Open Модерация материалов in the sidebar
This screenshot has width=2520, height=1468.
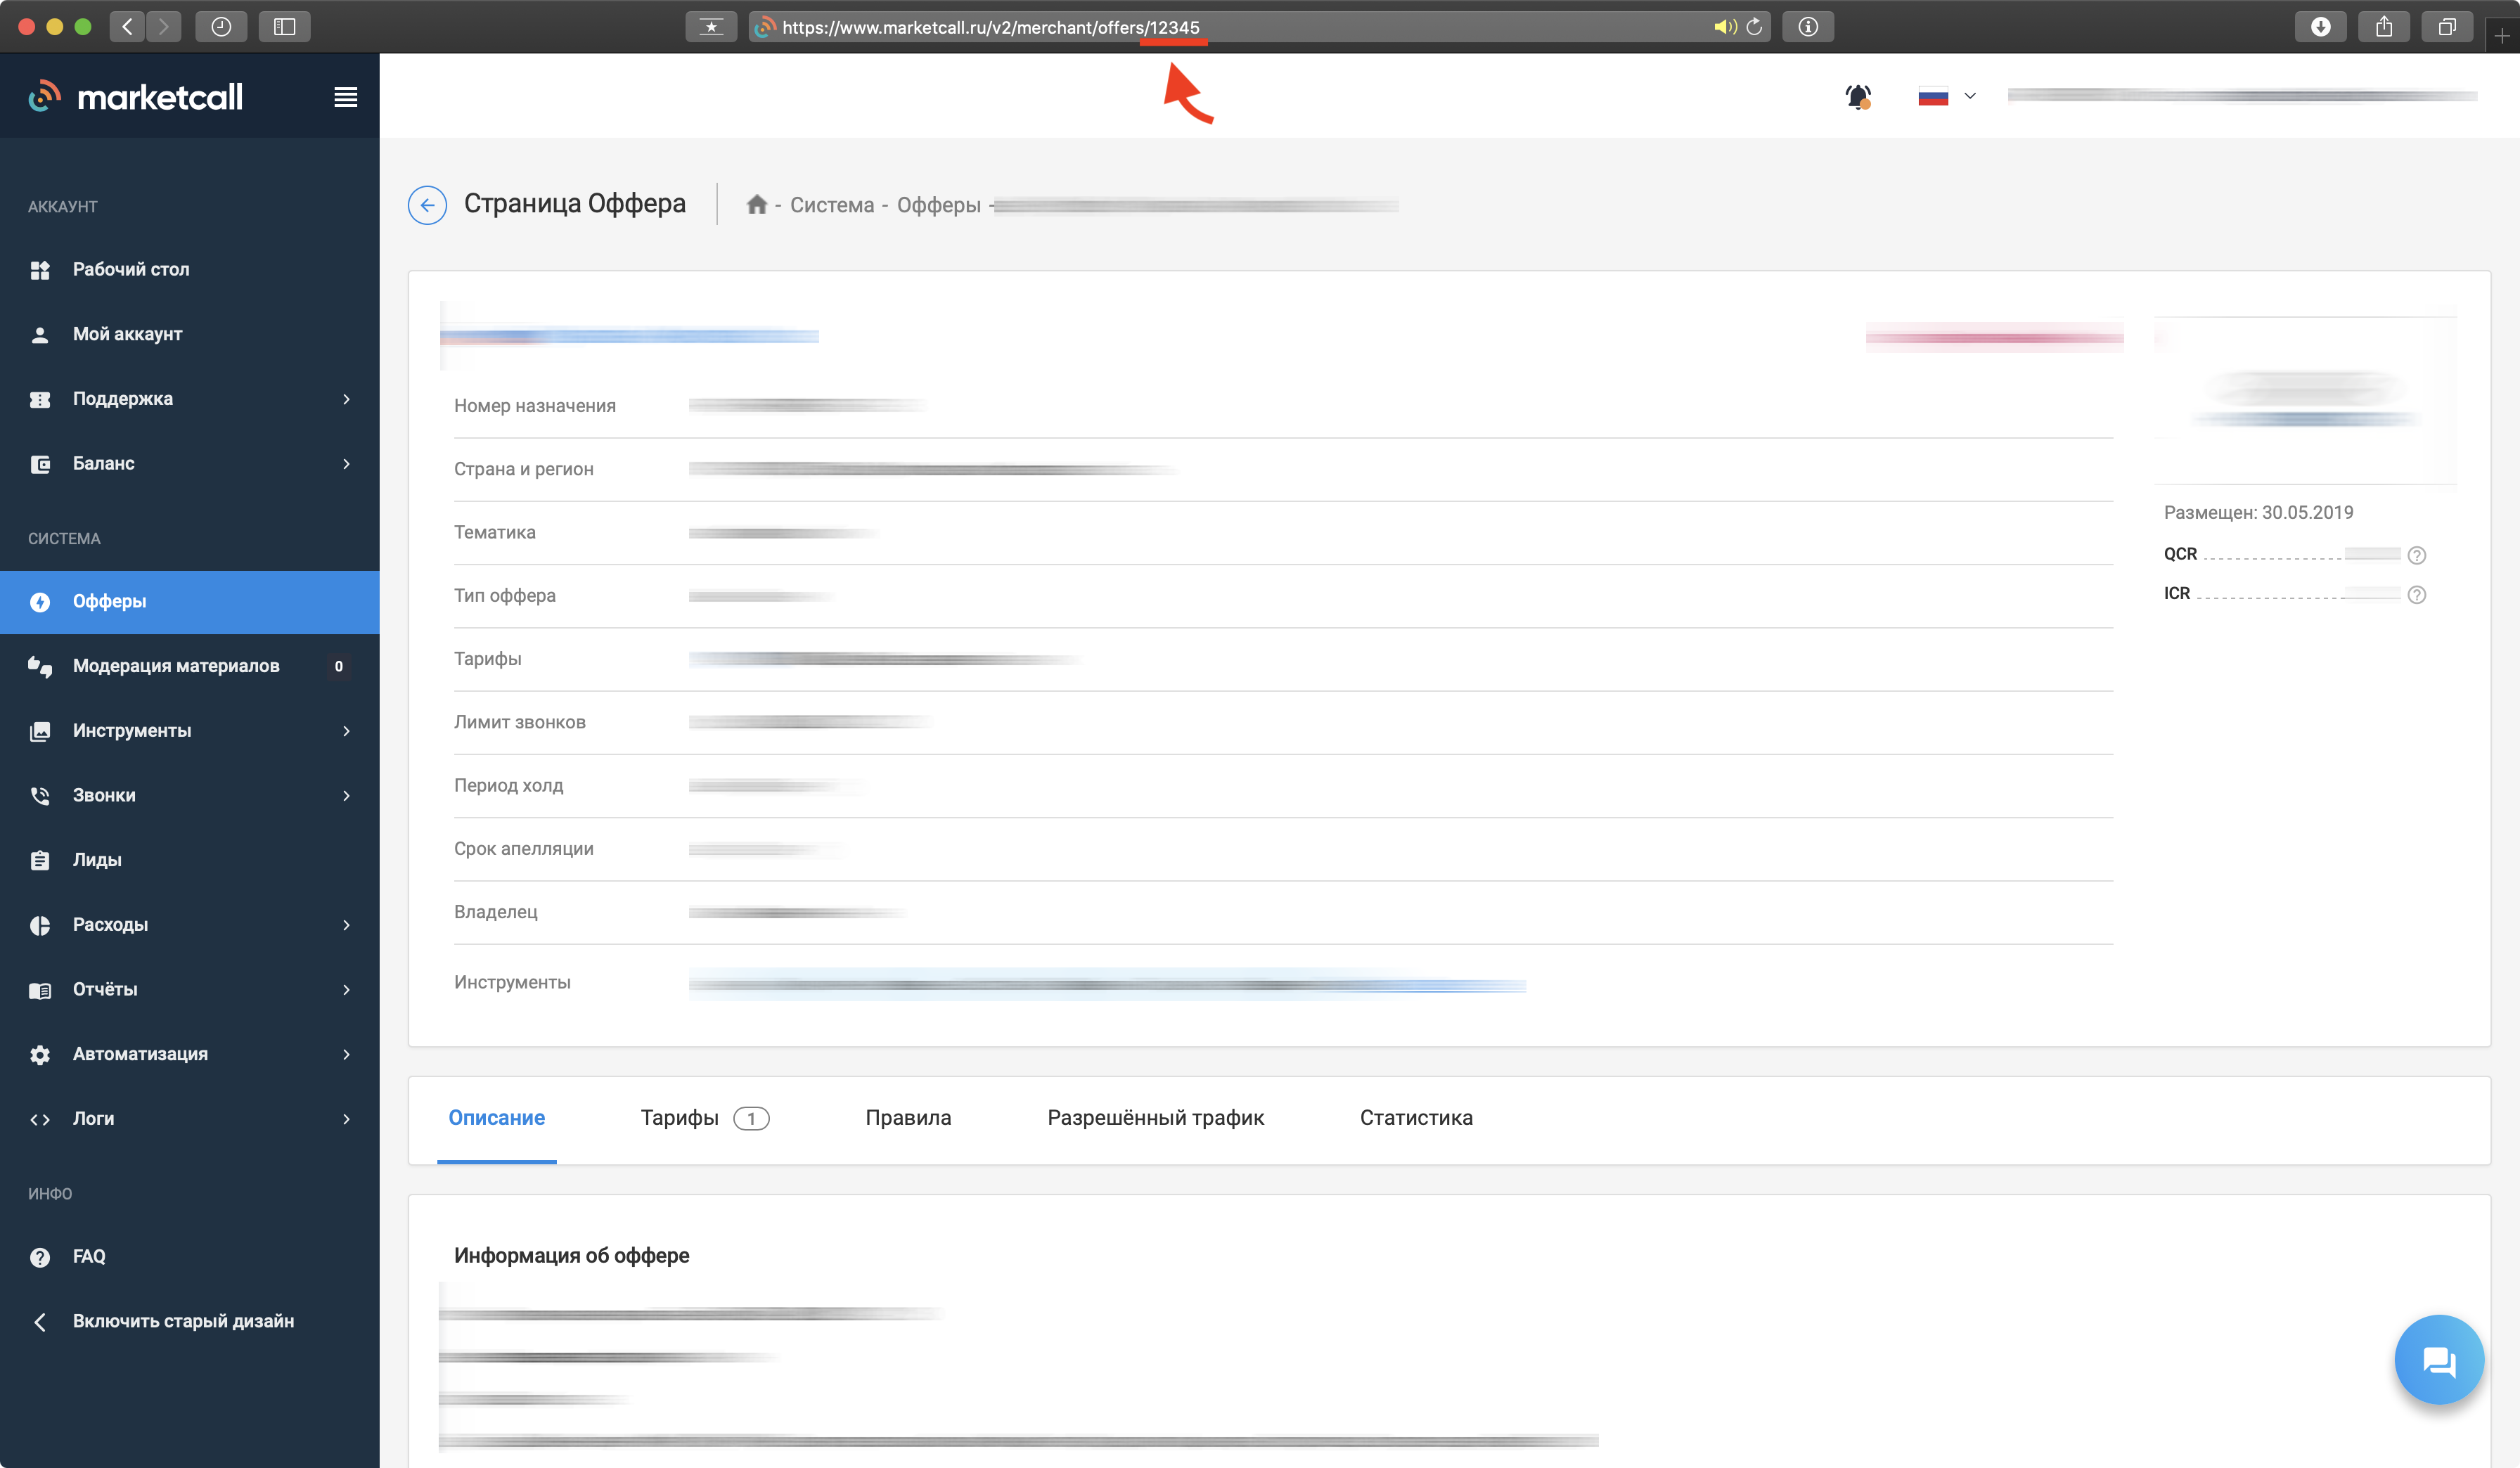(190, 666)
